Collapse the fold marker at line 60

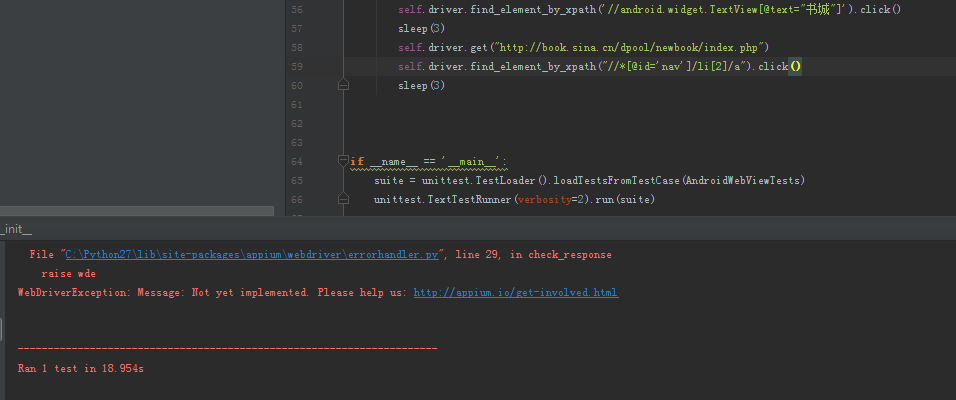(x=343, y=85)
